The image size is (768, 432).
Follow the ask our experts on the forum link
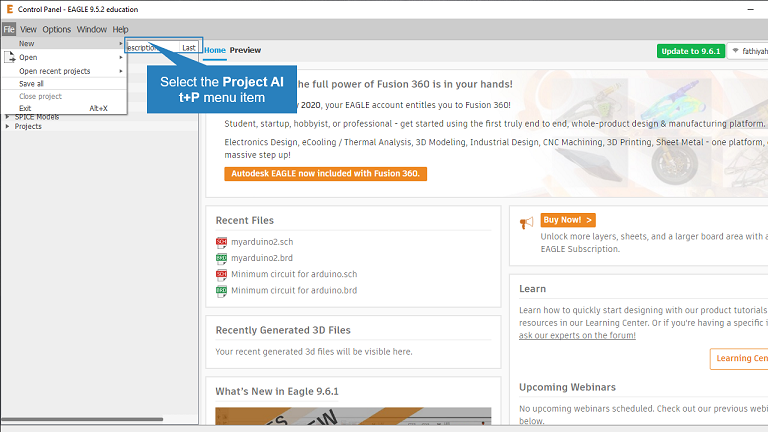tap(577, 336)
